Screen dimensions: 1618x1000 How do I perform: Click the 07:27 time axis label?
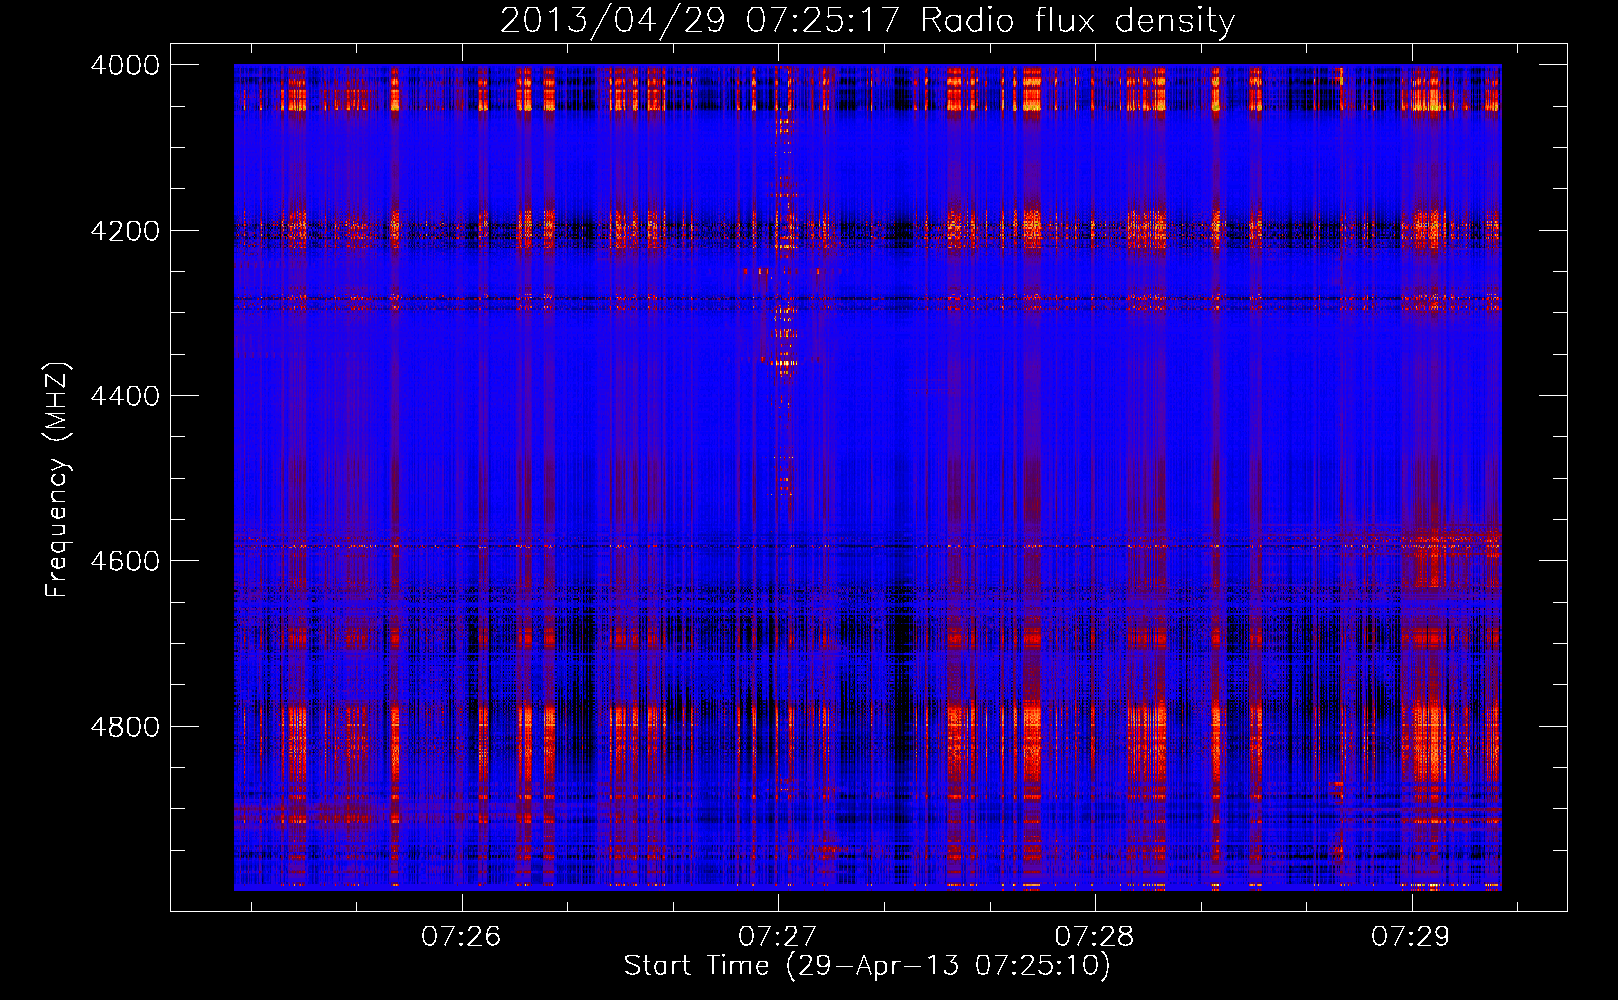tap(778, 937)
